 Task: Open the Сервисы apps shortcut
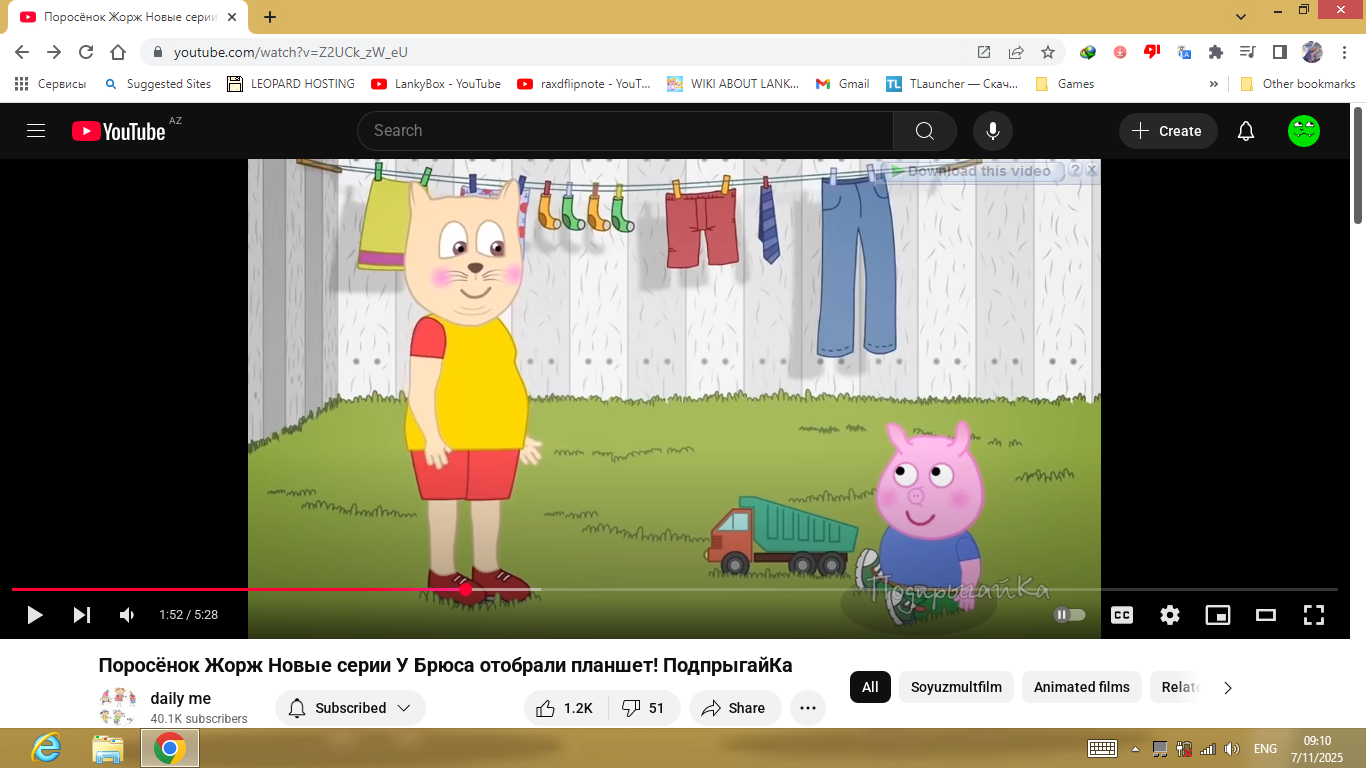coord(50,84)
